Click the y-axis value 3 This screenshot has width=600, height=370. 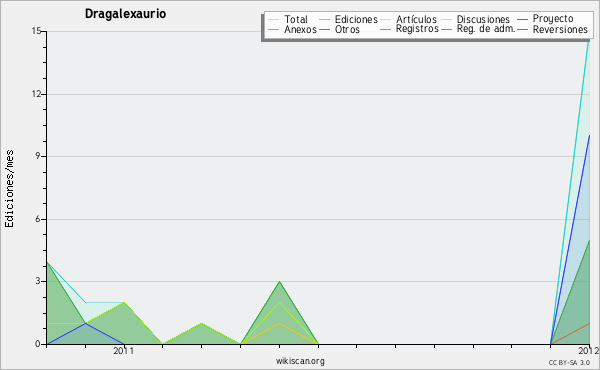coord(38,281)
